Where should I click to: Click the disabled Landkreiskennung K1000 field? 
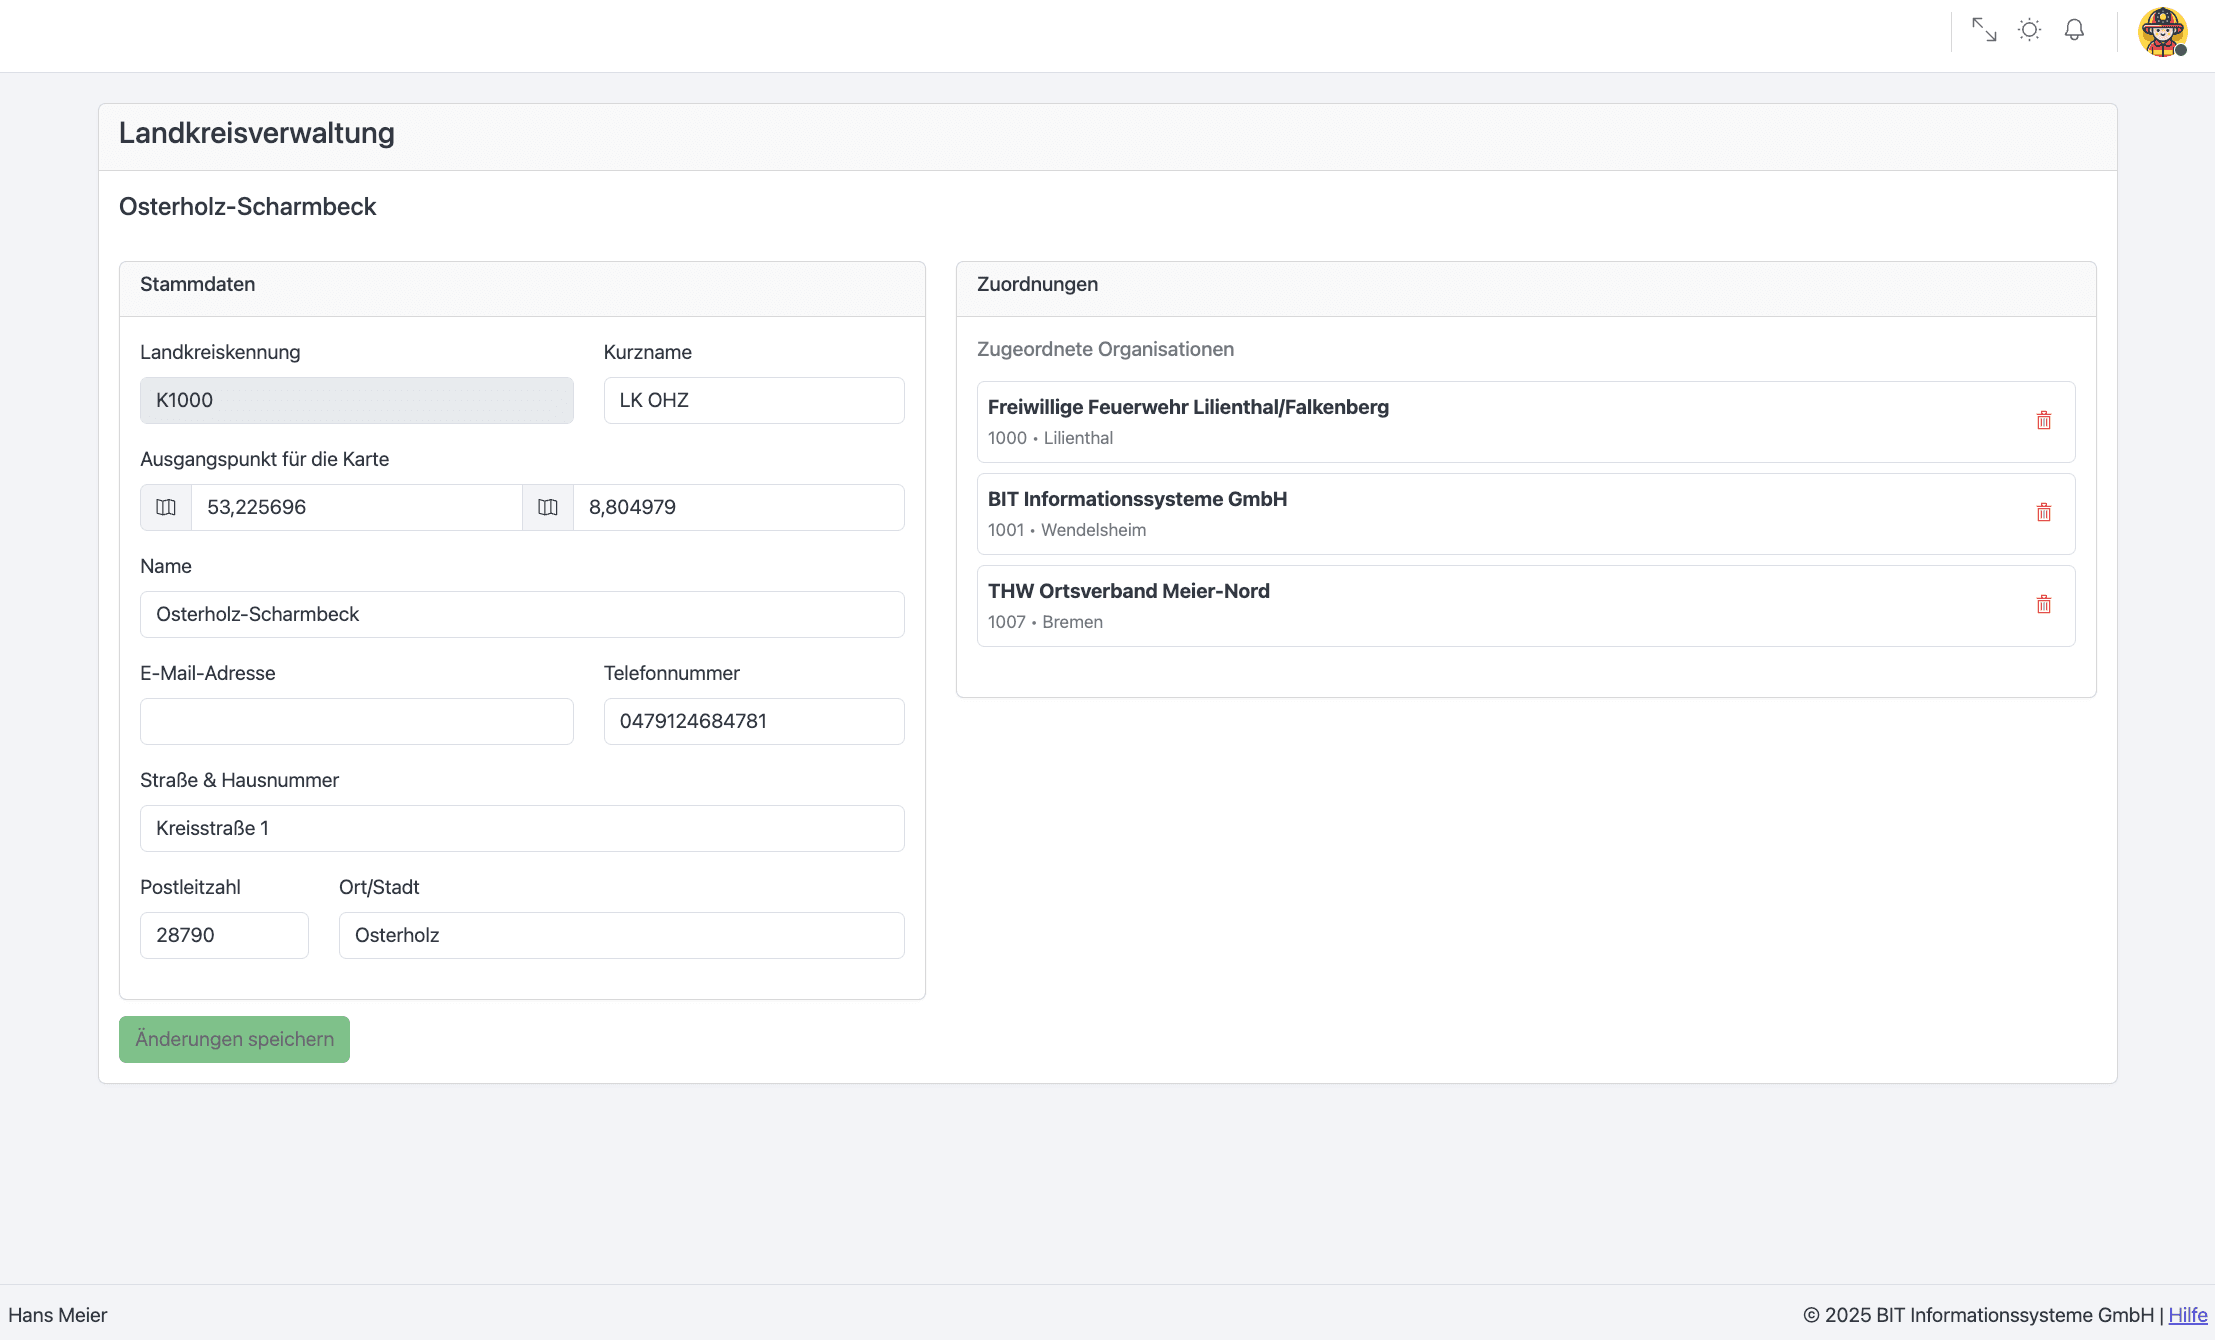(356, 400)
